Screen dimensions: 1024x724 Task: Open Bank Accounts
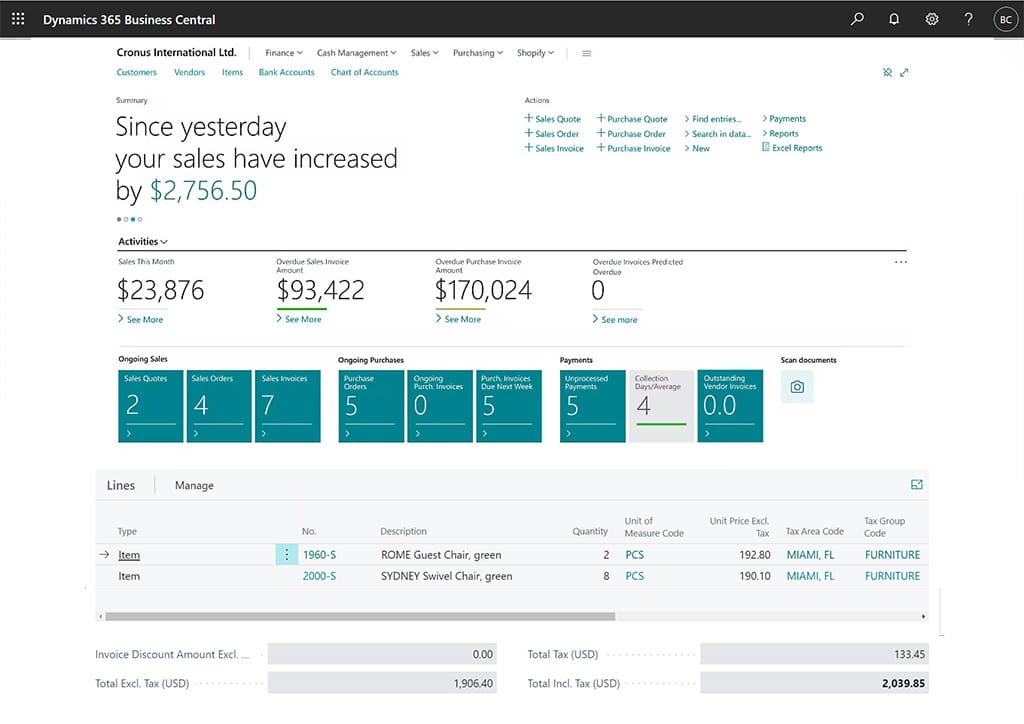(287, 72)
